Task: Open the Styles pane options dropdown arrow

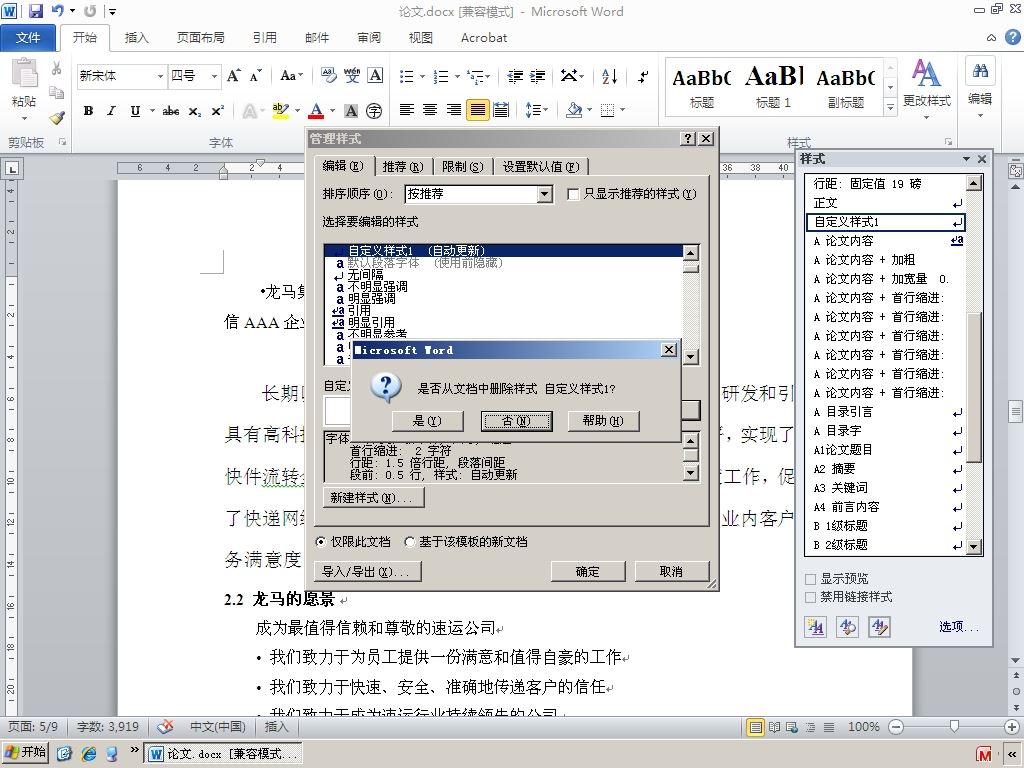Action: click(966, 159)
